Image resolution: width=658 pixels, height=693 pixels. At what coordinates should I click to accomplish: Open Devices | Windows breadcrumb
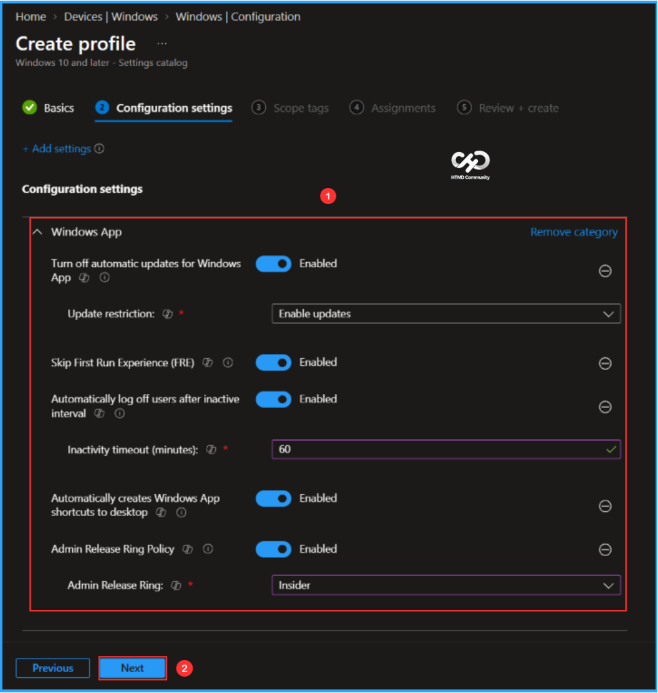110,17
